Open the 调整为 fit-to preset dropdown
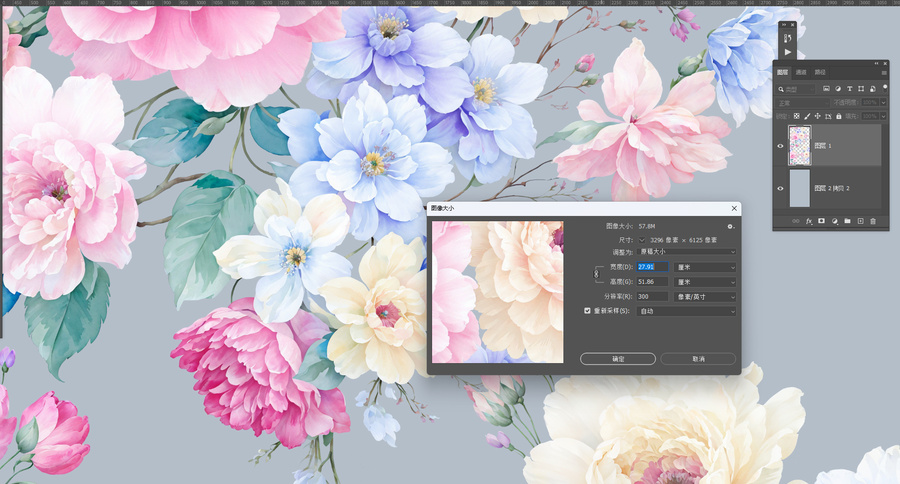The height and width of the screenshot is (484, 900). point(687,252)
